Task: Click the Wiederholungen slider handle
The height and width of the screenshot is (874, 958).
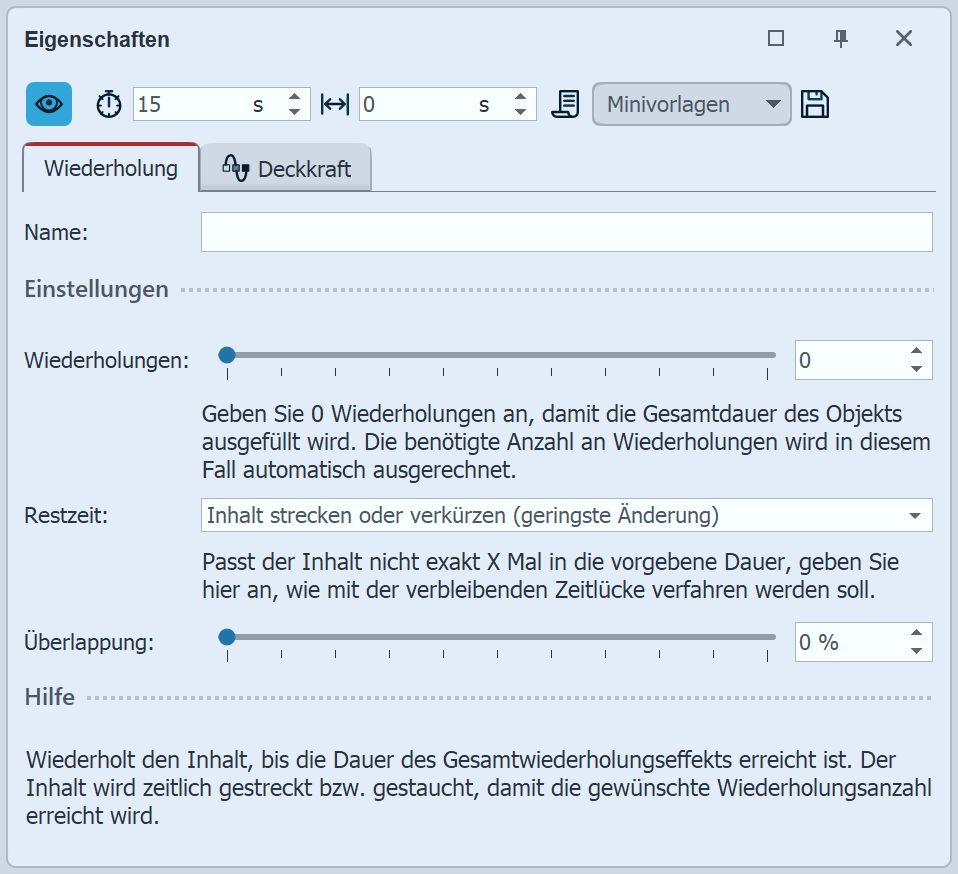Action: [227, 355]
